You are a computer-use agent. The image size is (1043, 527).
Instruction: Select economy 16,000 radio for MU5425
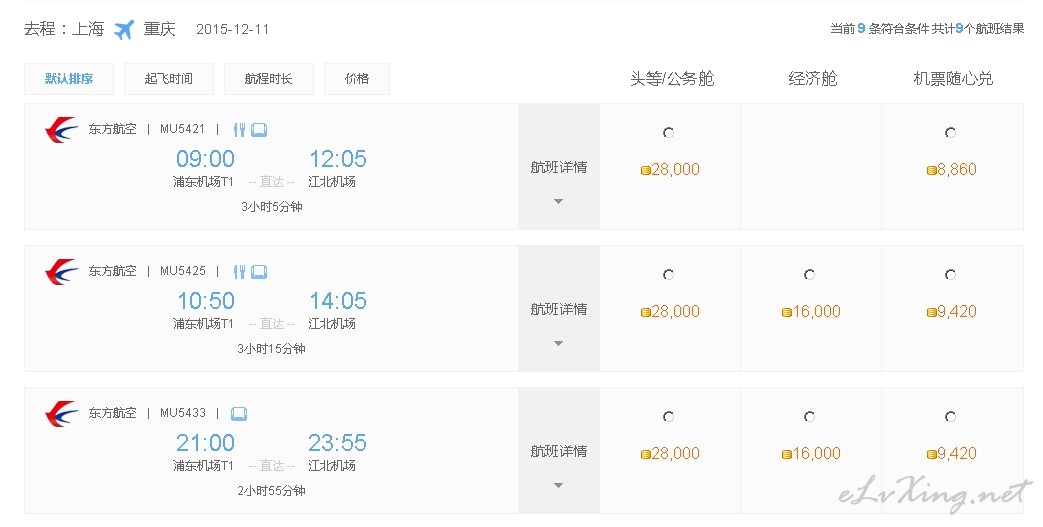(810, 274)
